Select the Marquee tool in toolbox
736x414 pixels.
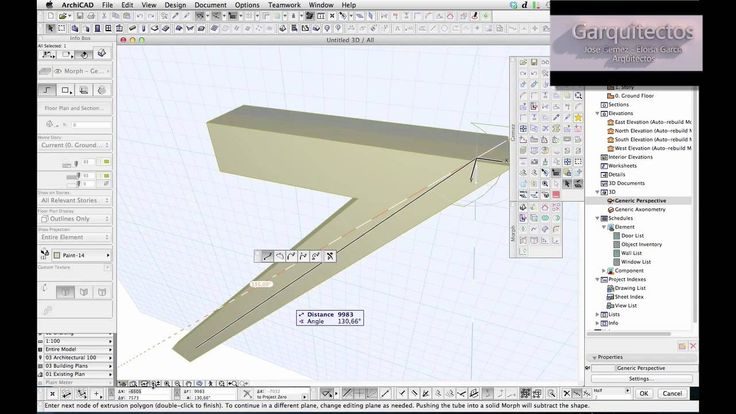tap(61, 28)
